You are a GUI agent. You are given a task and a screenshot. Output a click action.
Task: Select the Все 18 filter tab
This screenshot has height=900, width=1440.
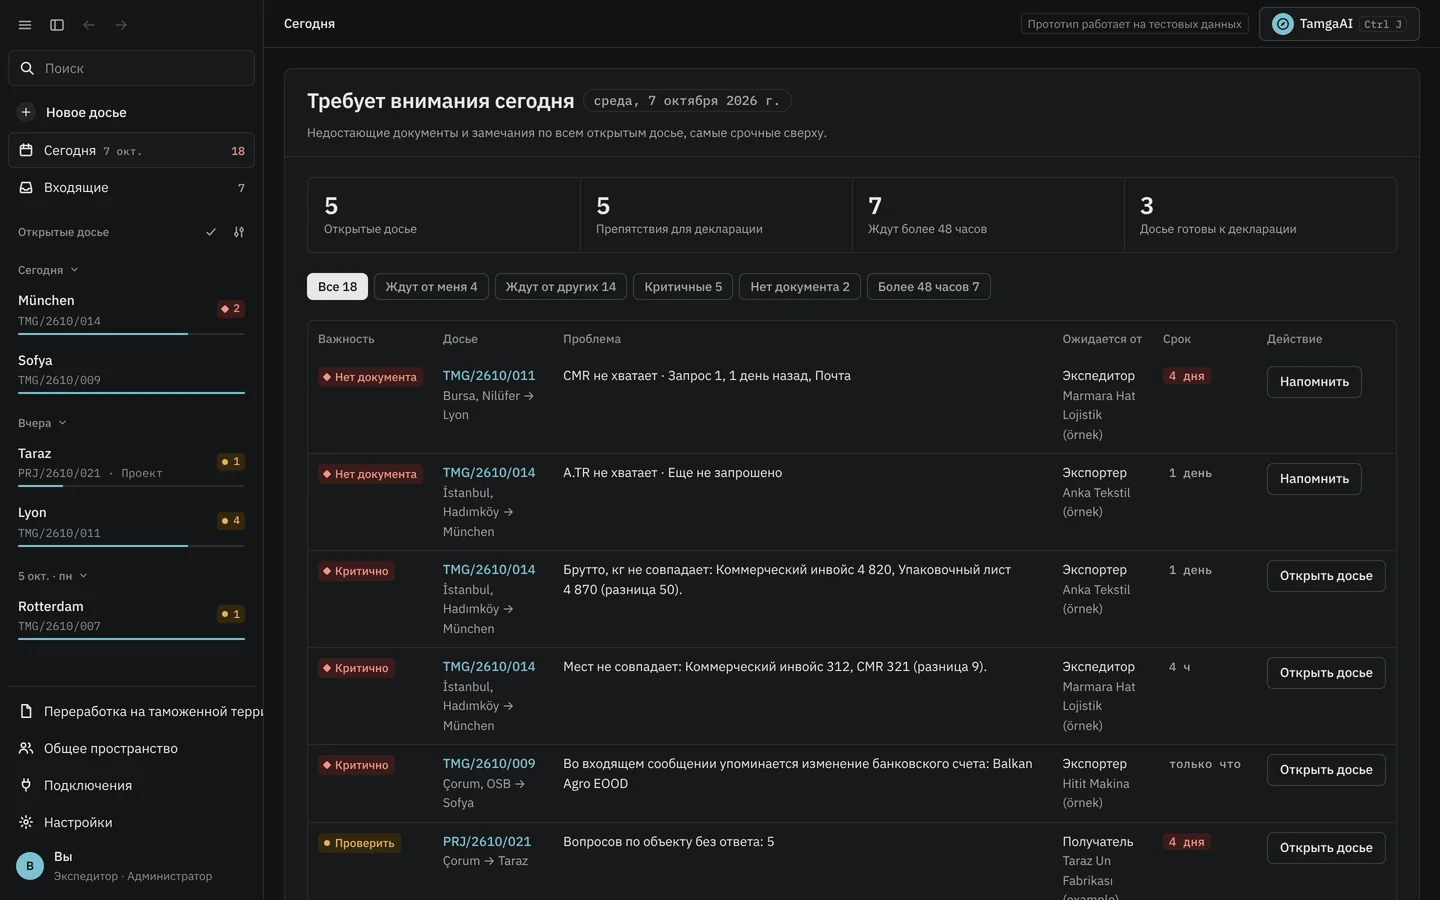(x=337, y=287)
